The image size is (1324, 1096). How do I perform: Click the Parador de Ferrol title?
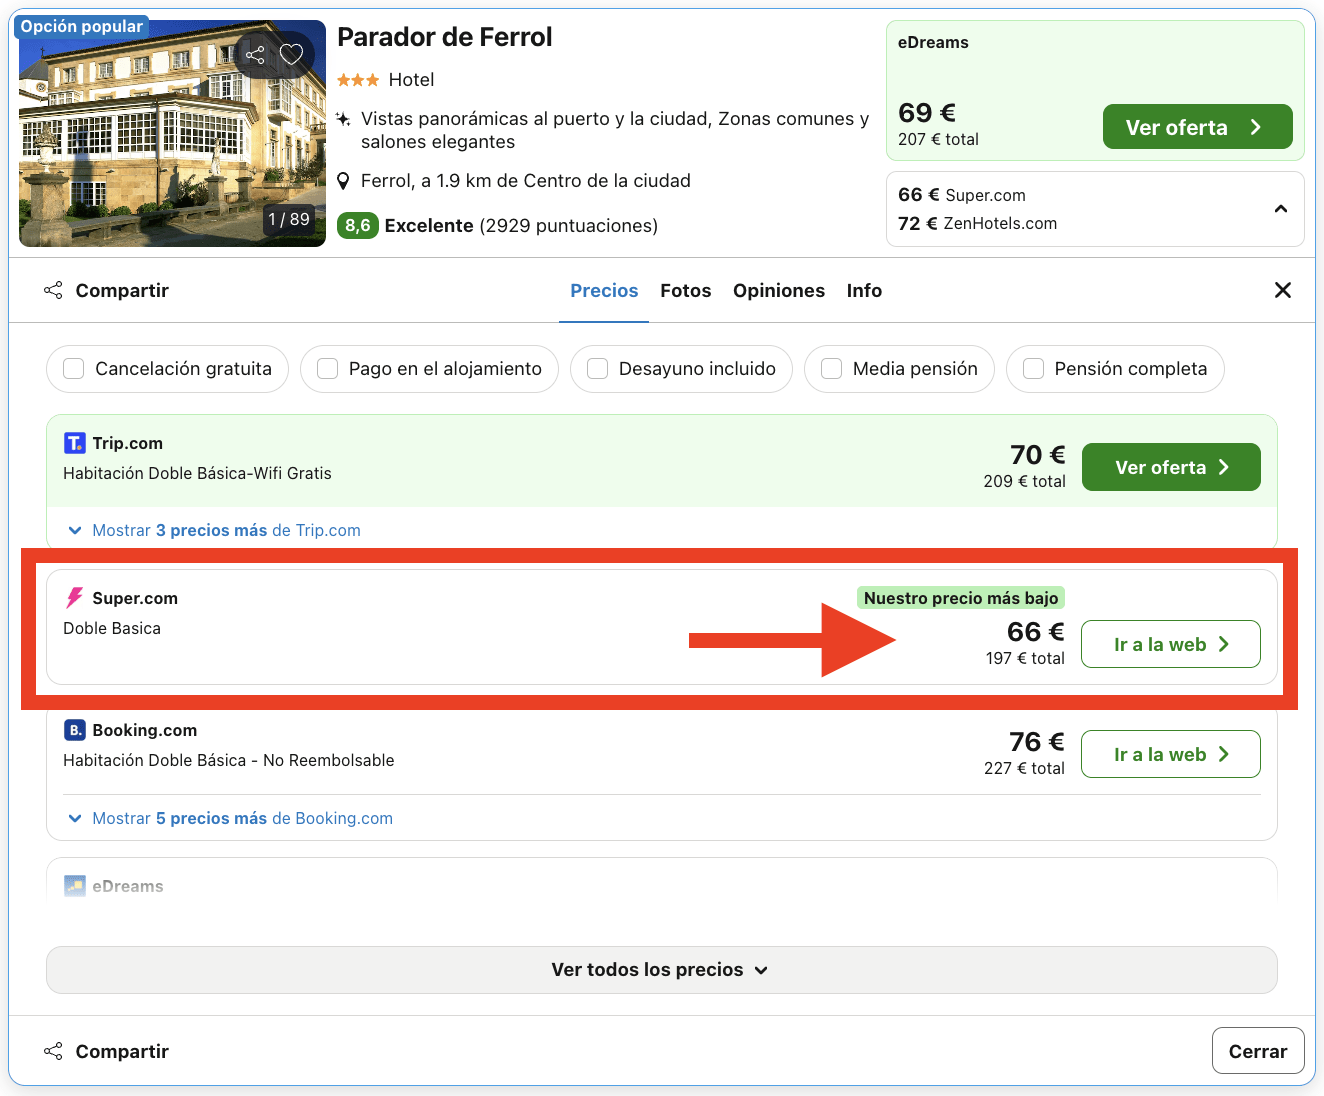[445, 37]
